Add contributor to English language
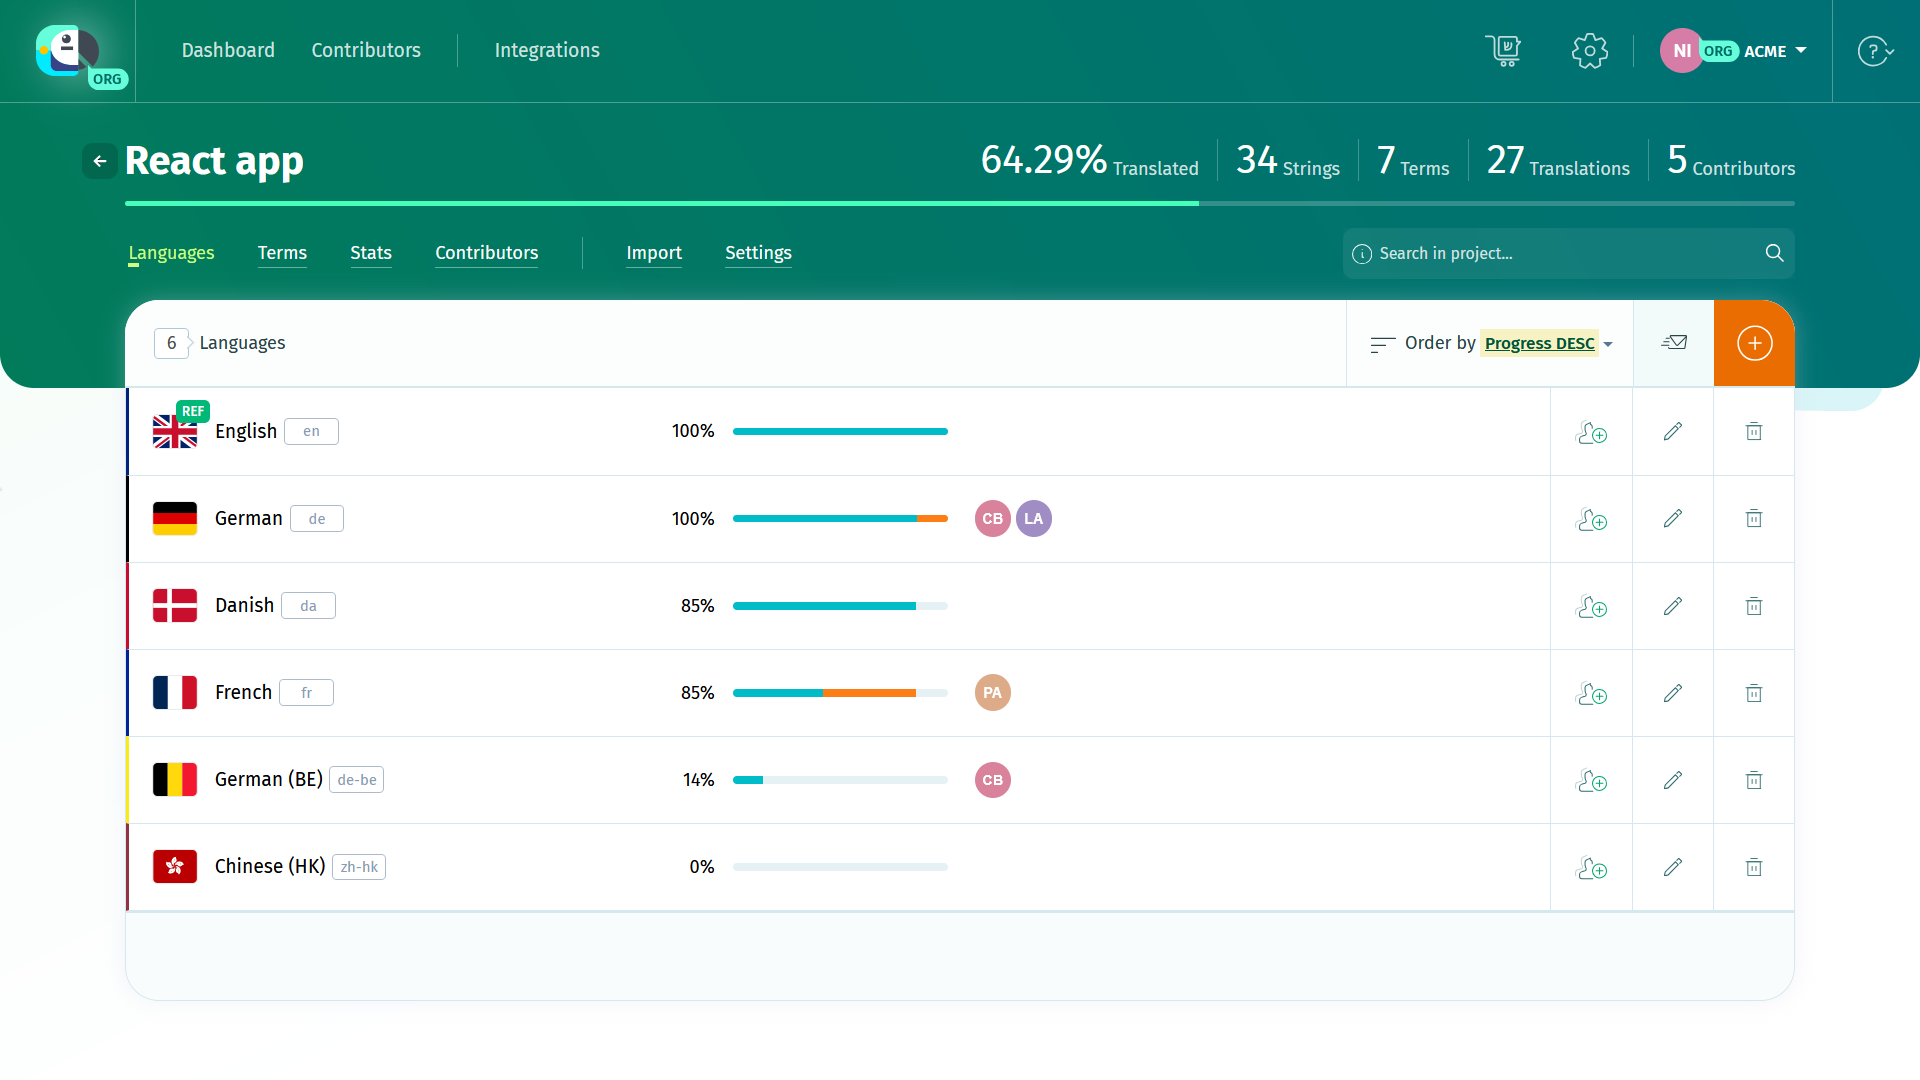 1591,432
